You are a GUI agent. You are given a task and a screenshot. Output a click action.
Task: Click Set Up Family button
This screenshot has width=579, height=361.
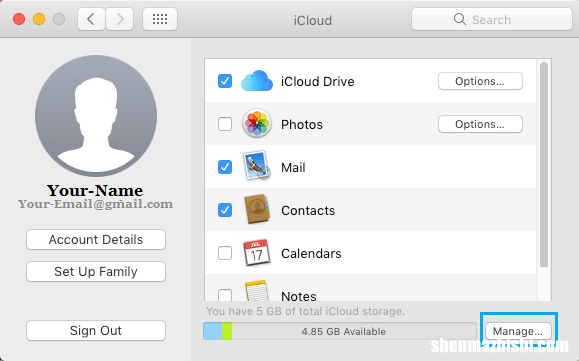click(96, 271)
